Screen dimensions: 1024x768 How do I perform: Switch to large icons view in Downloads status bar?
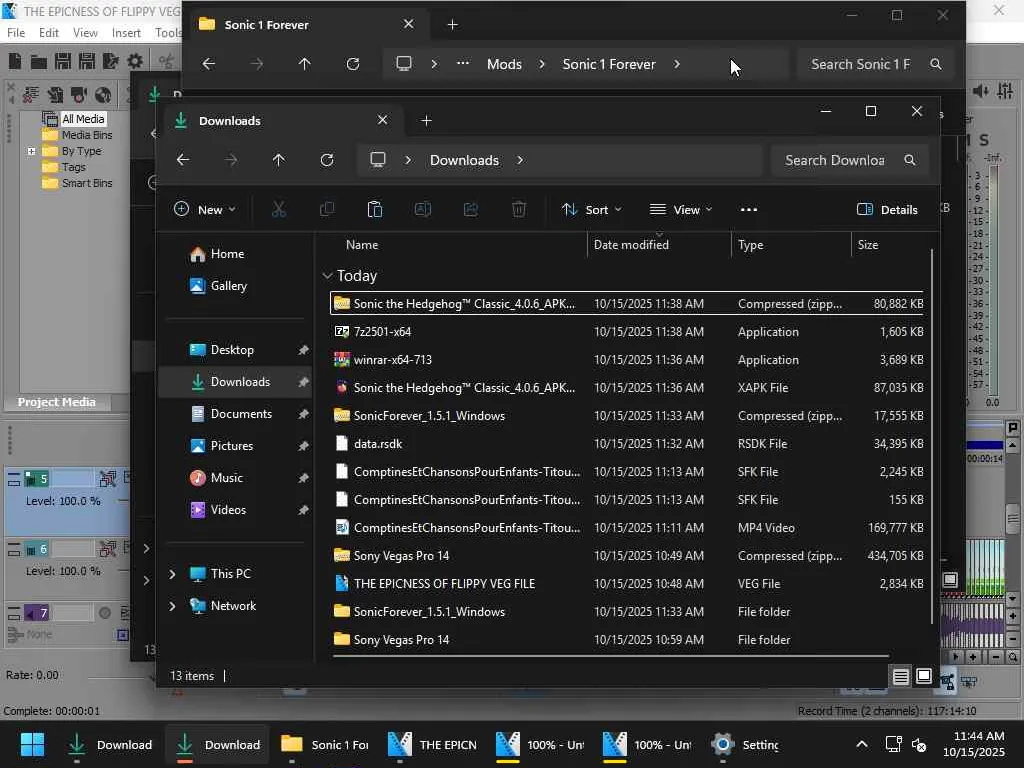923,676
